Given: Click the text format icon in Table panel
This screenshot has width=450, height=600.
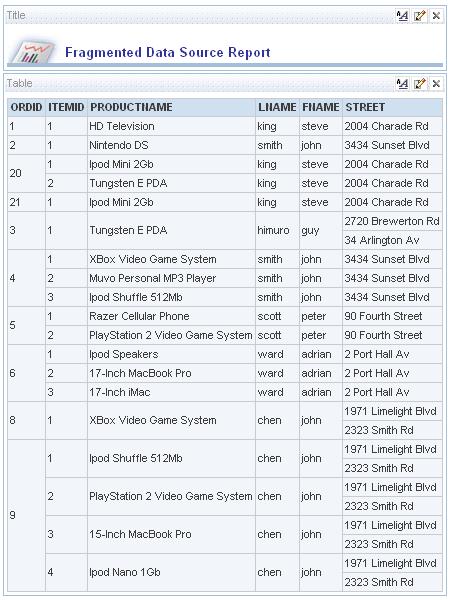Looking at the screenshot, I should click(402, 83).
